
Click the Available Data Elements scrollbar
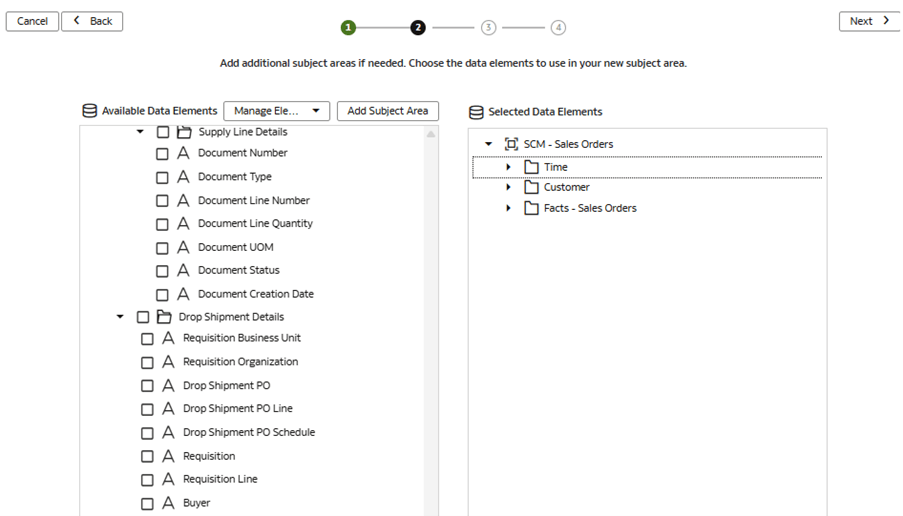point(431,300)
